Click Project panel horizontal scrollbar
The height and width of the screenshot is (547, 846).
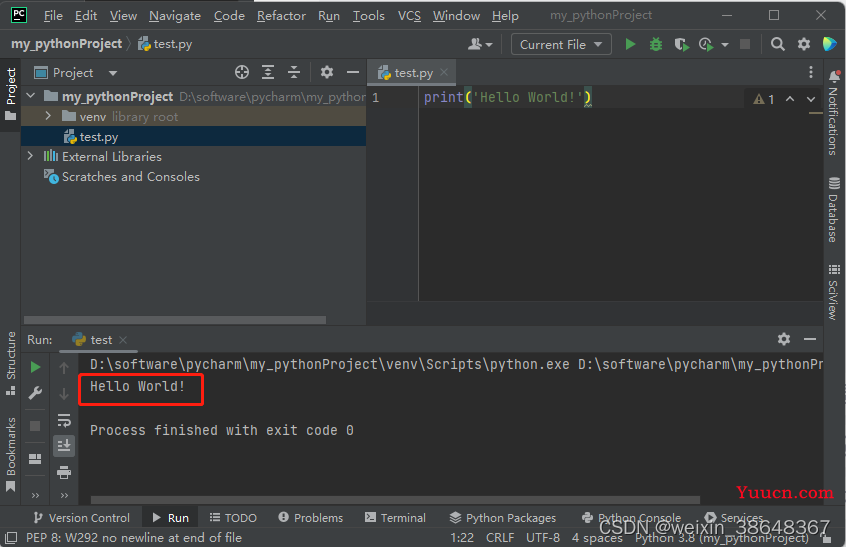click(x=175, y=320)
